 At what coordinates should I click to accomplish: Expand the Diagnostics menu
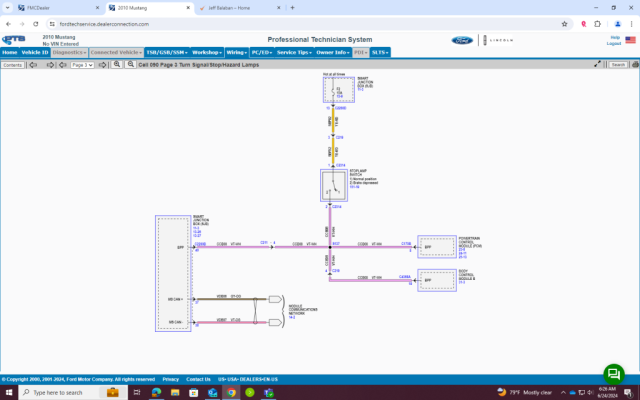click(x=69, y=53)
